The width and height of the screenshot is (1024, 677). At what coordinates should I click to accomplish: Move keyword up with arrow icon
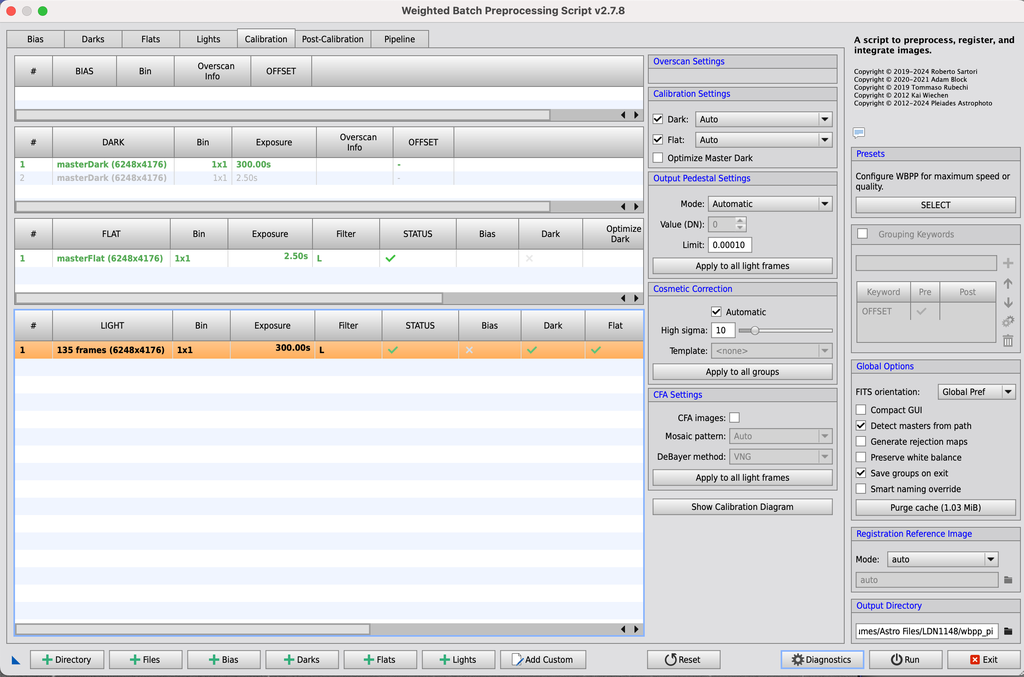tap(1008, 283)
